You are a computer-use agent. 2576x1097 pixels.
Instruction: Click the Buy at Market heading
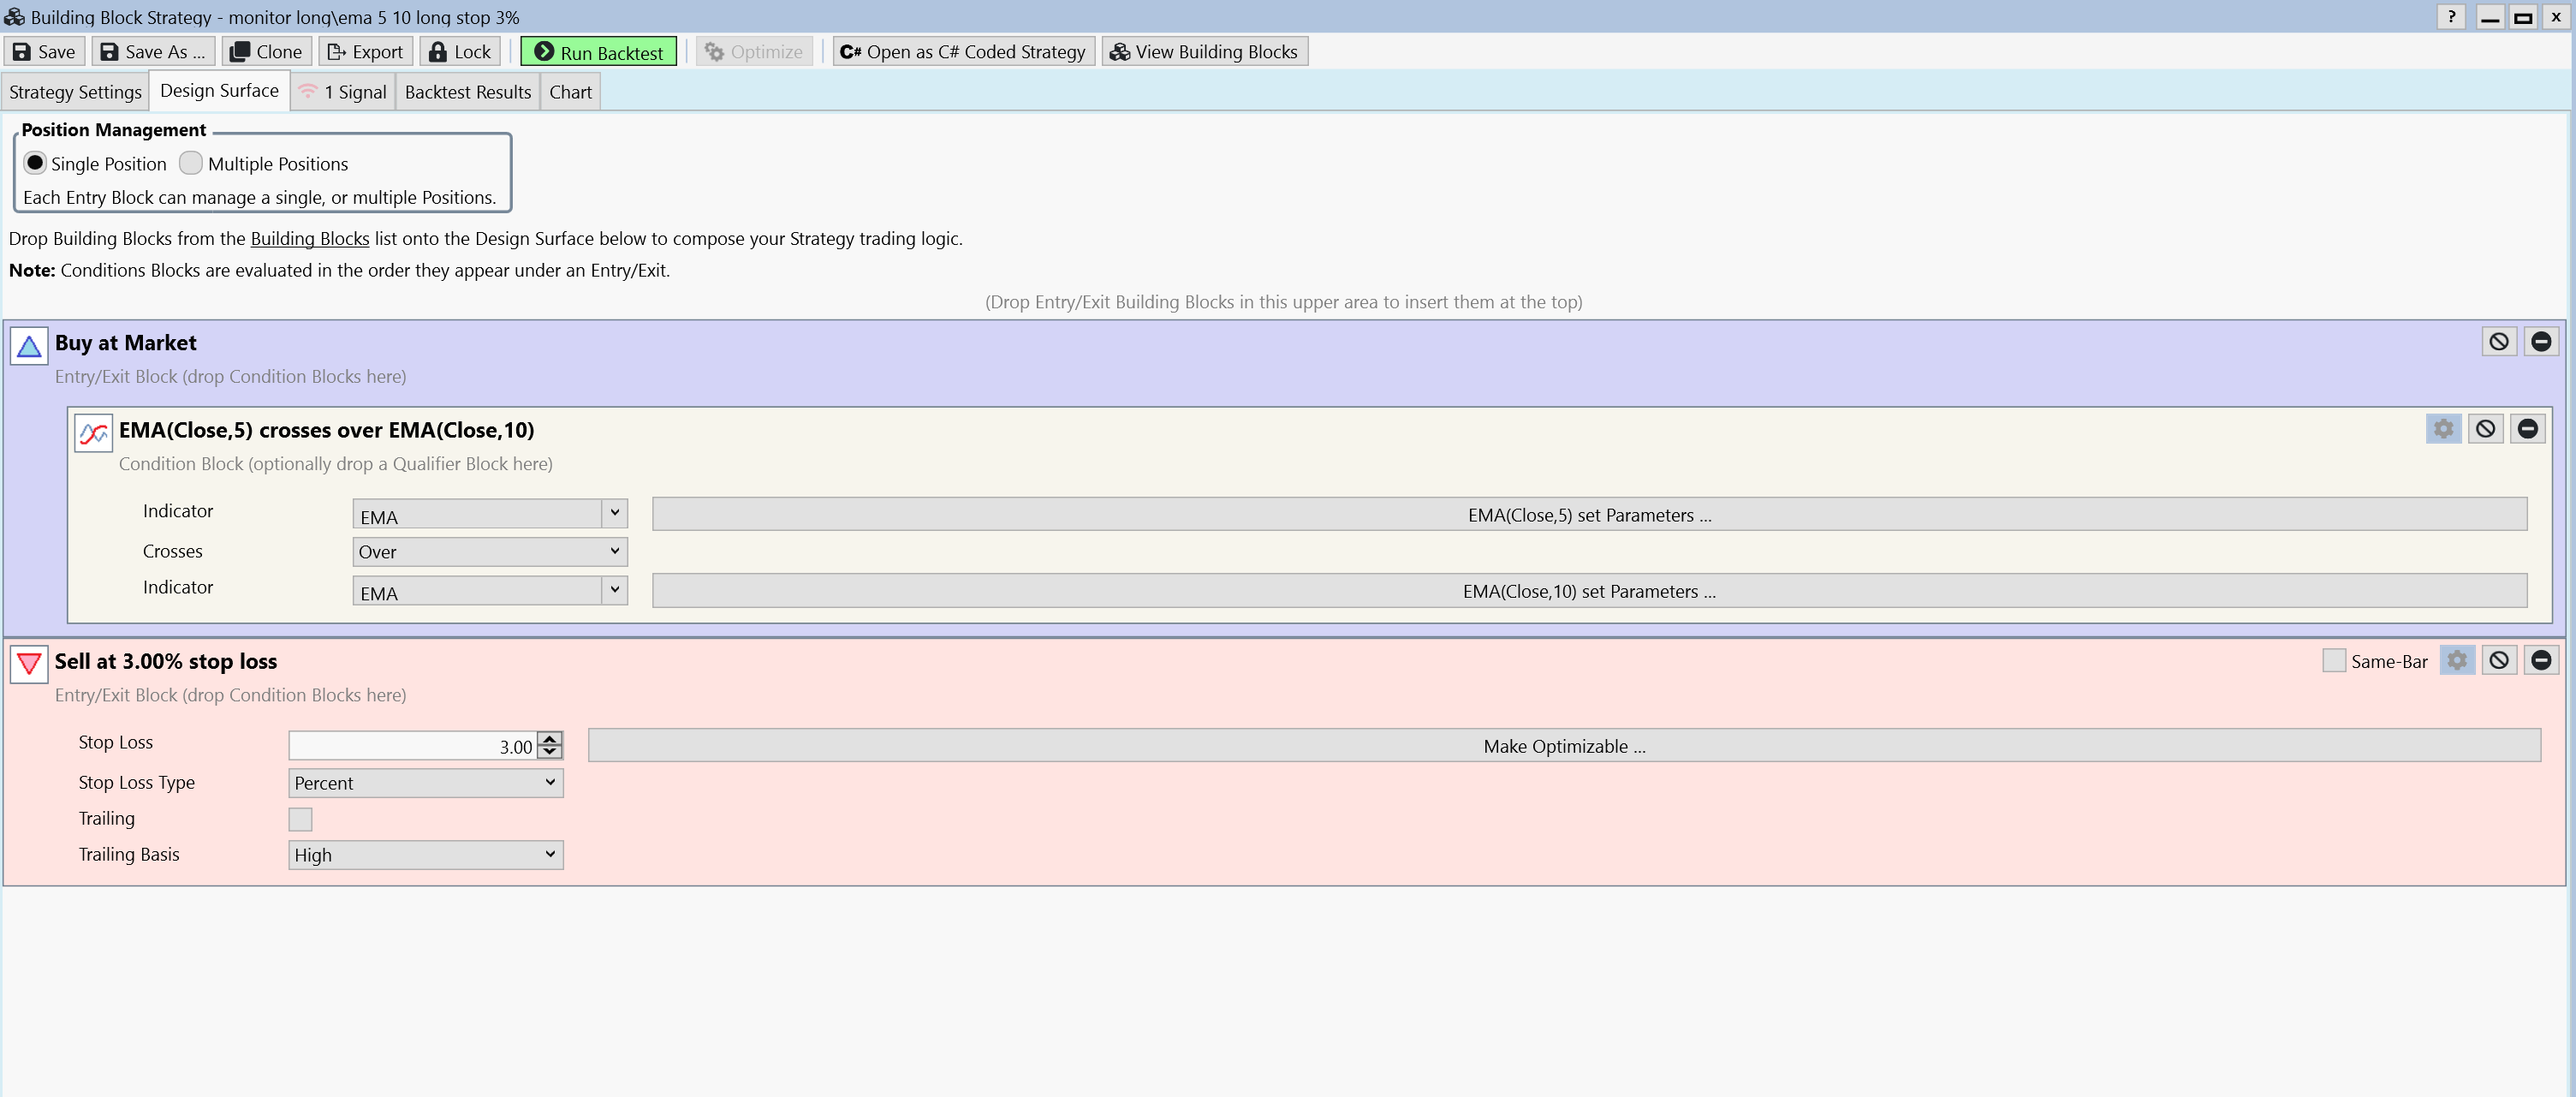tap(125, 343)
